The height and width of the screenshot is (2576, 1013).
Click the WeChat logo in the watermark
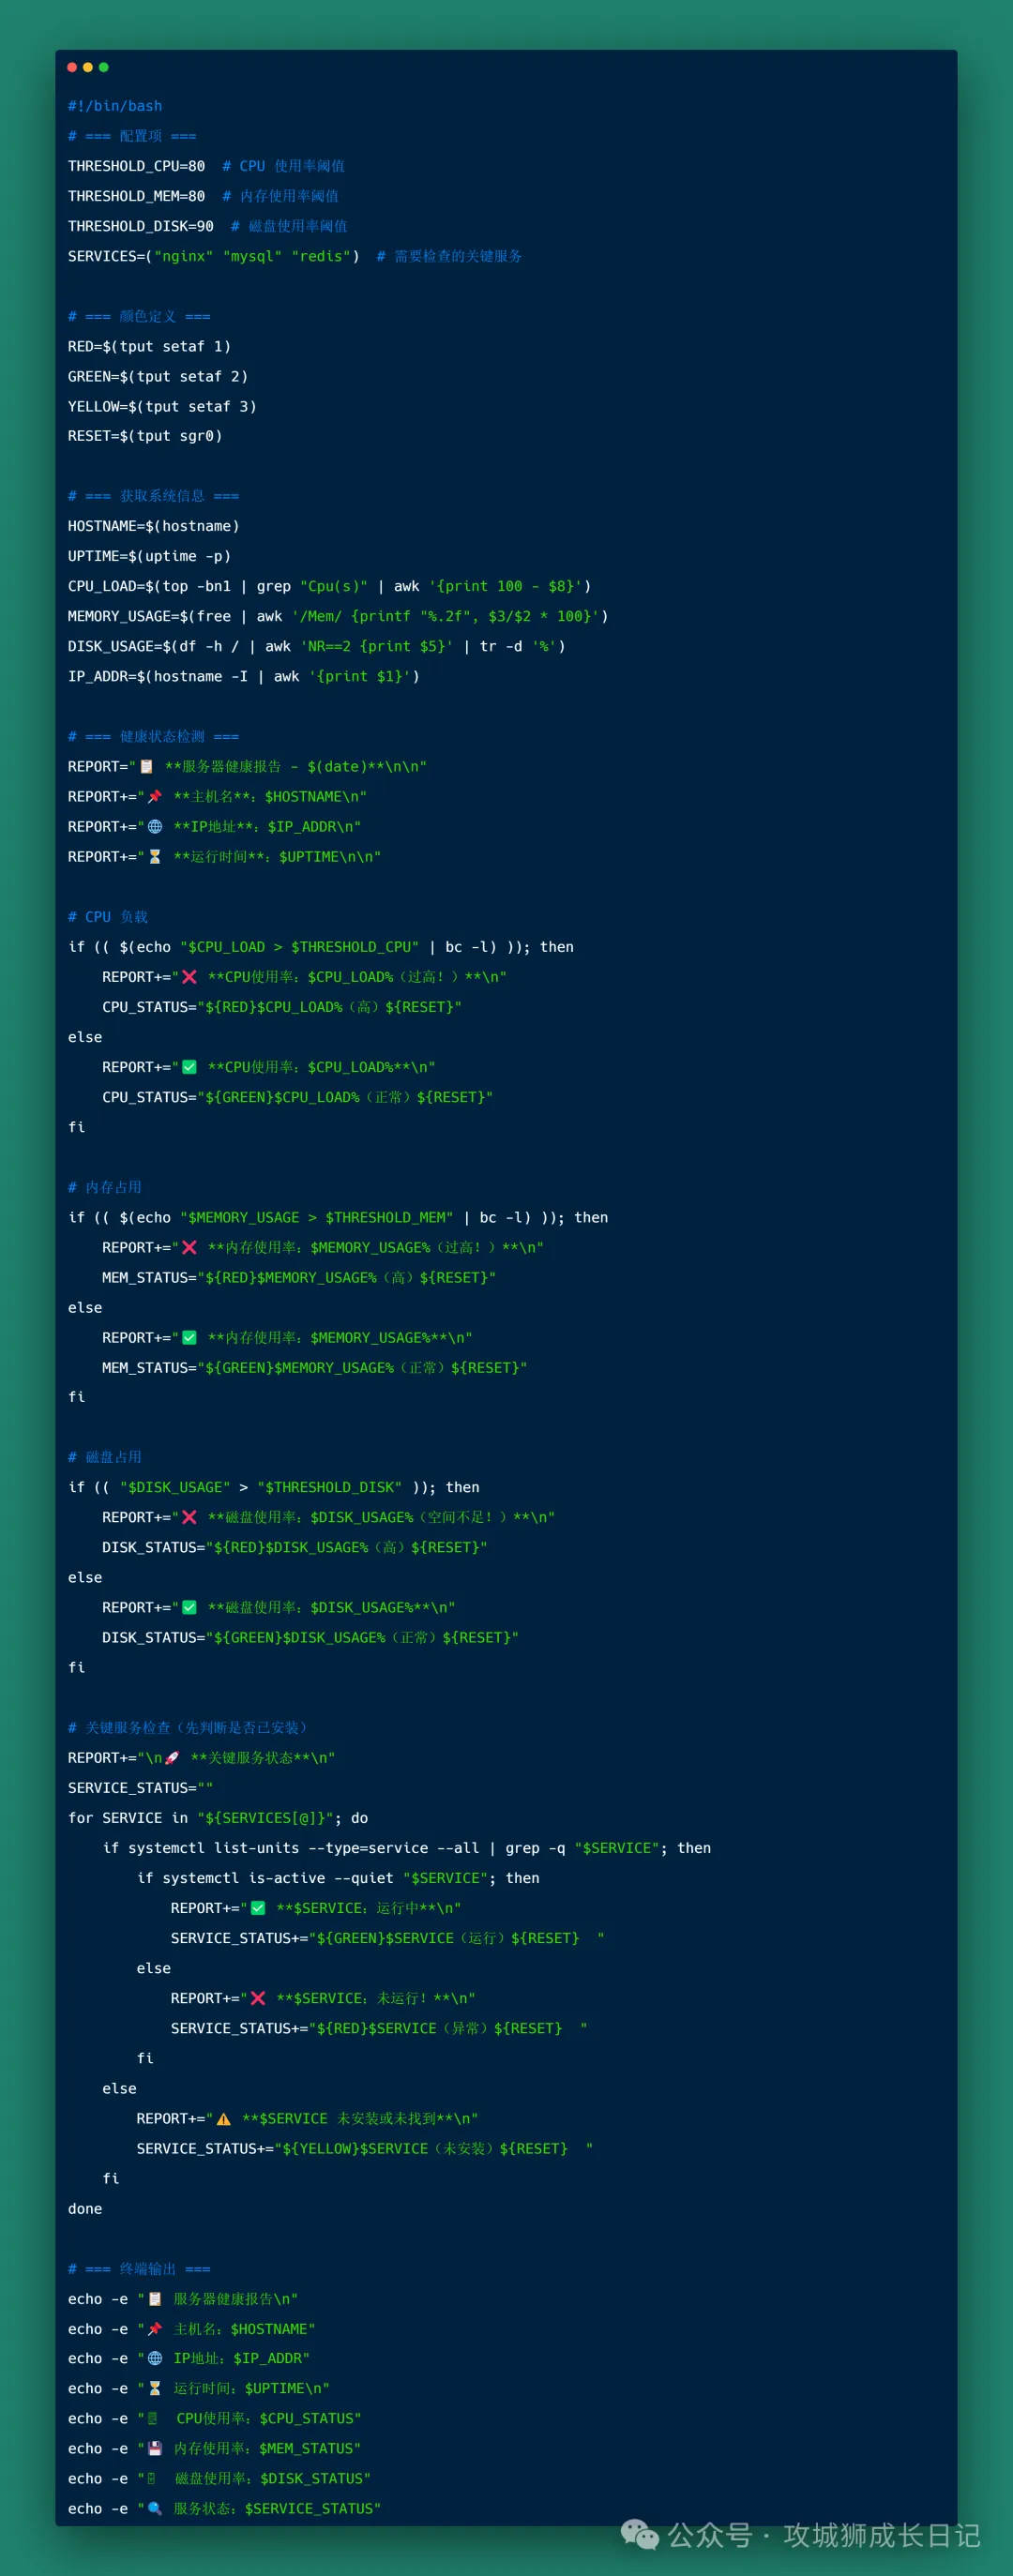point(639,2534)
